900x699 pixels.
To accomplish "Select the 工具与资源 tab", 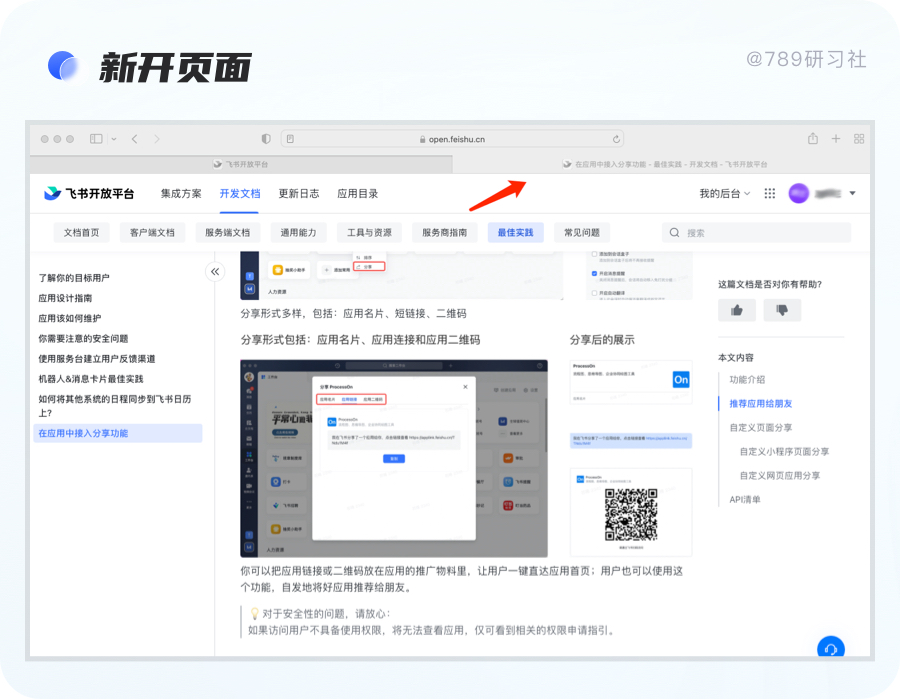I will coord(369,232).
